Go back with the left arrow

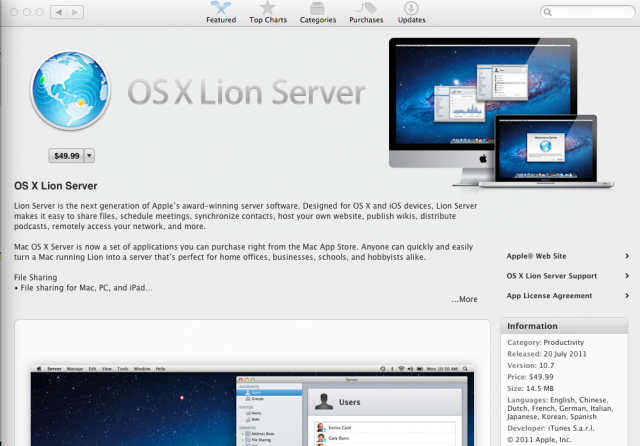(59, 12)
